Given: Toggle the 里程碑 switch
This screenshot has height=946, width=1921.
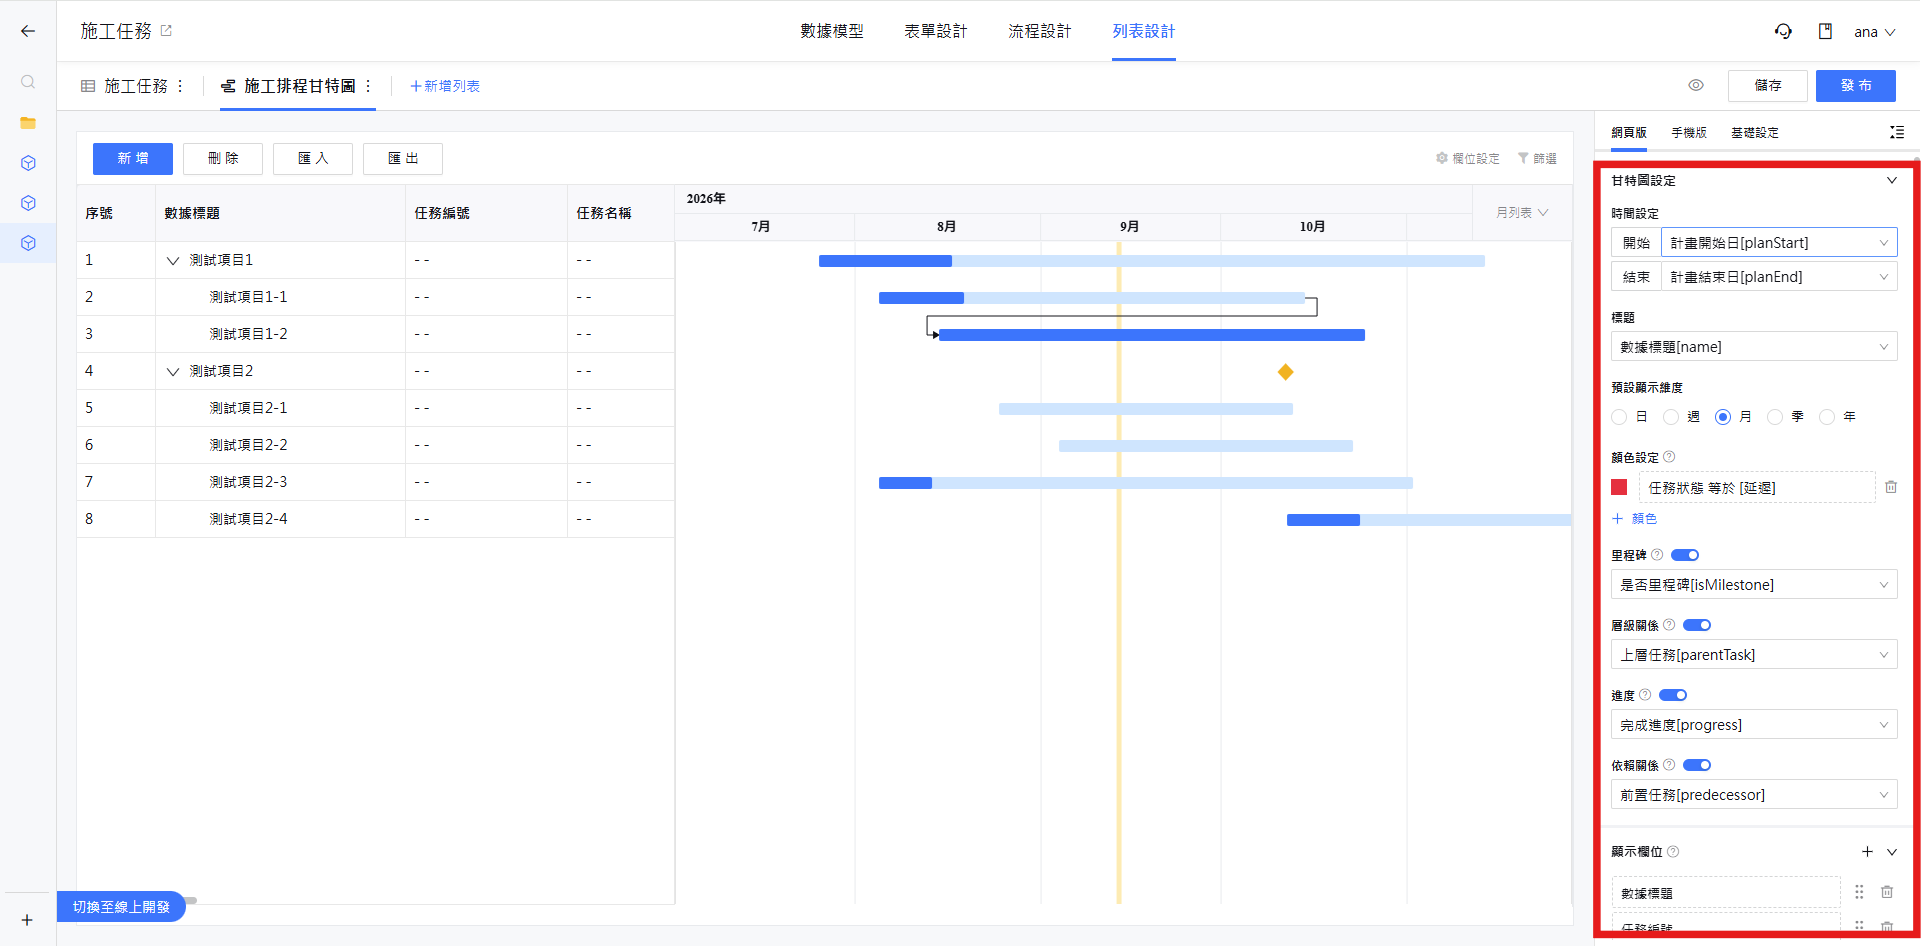Looking at the screenshot, I should tap(1685, 555).
